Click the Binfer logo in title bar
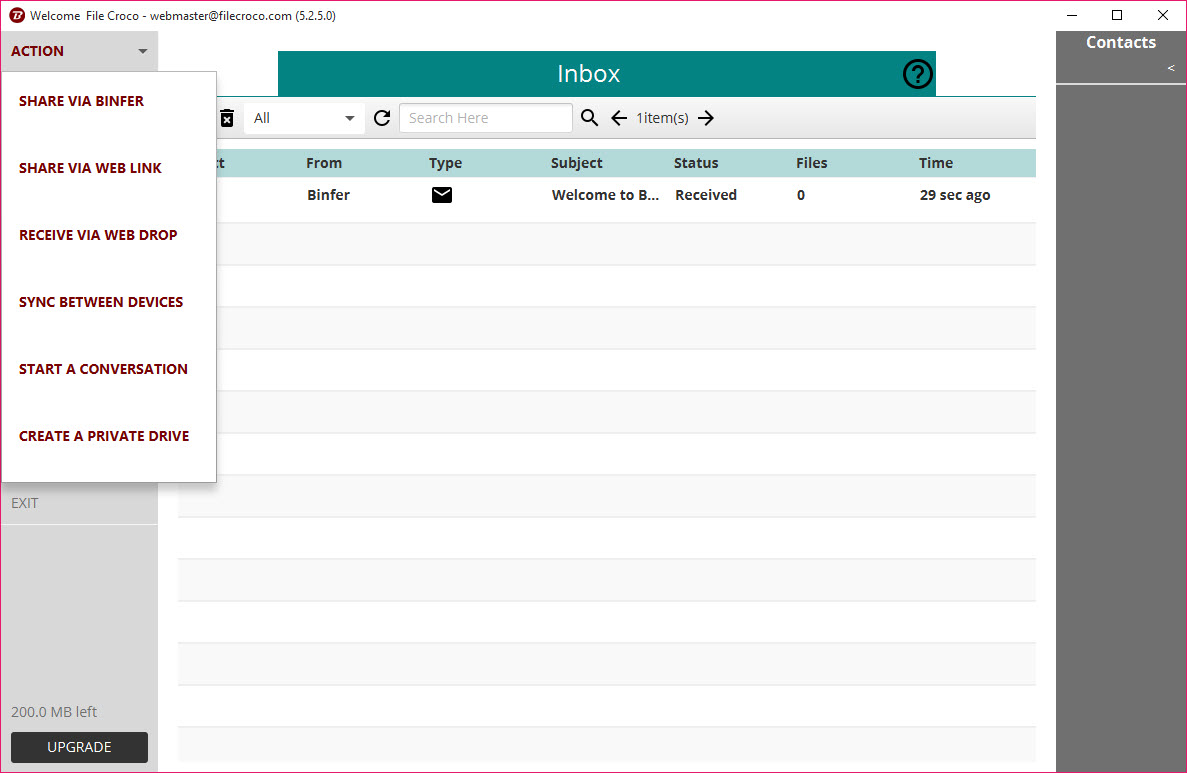 (x=17, y=15)
